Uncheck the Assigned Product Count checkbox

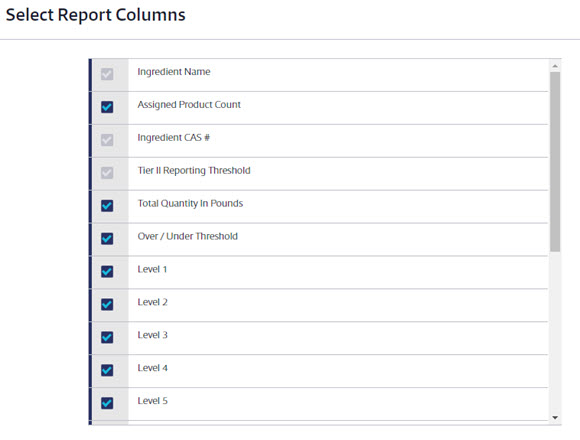[x=107, y=107]
